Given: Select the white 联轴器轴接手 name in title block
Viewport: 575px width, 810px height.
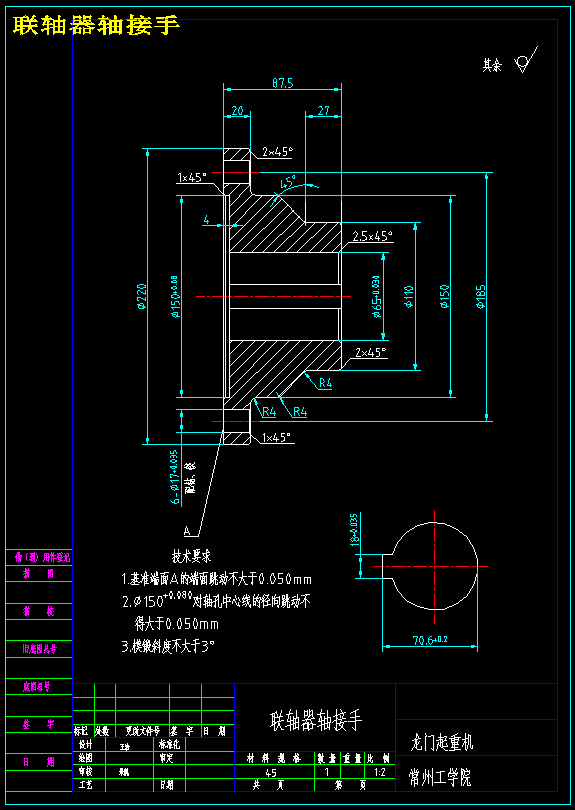Looking at the screenshot, I should (x=316, y=720).
